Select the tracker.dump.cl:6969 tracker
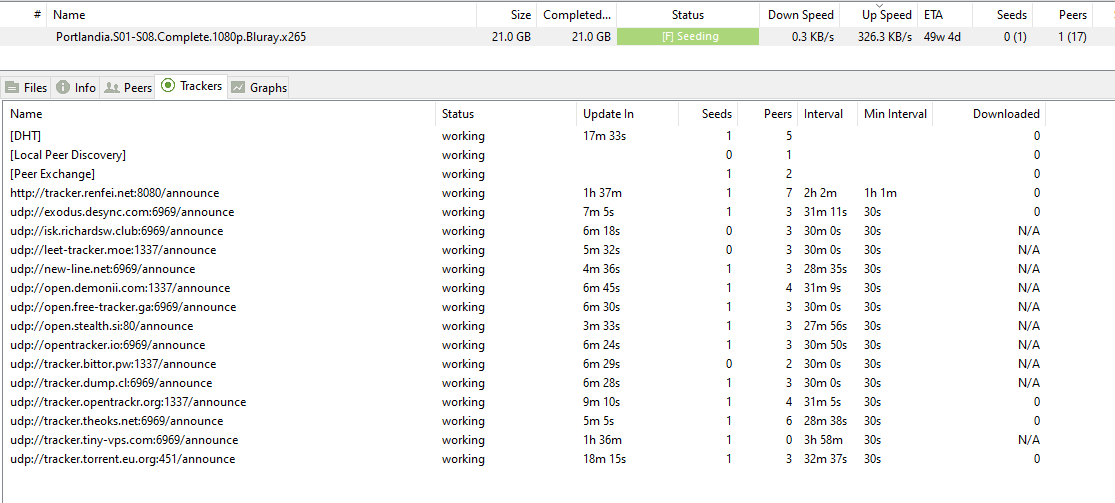This screenshot has width=1115, height=503. click(525, 383)
